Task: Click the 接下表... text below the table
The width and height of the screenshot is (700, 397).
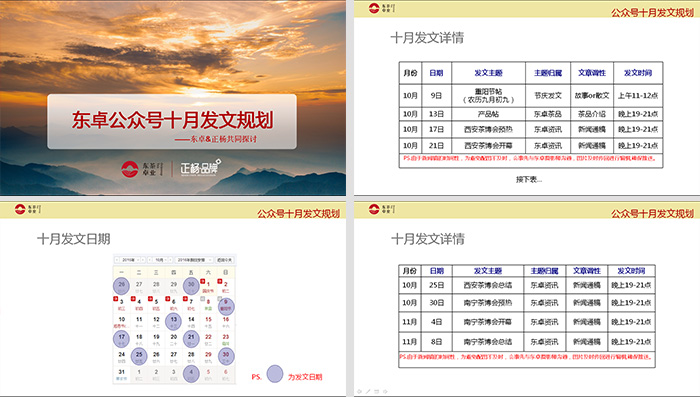Action: click(529, 180)
